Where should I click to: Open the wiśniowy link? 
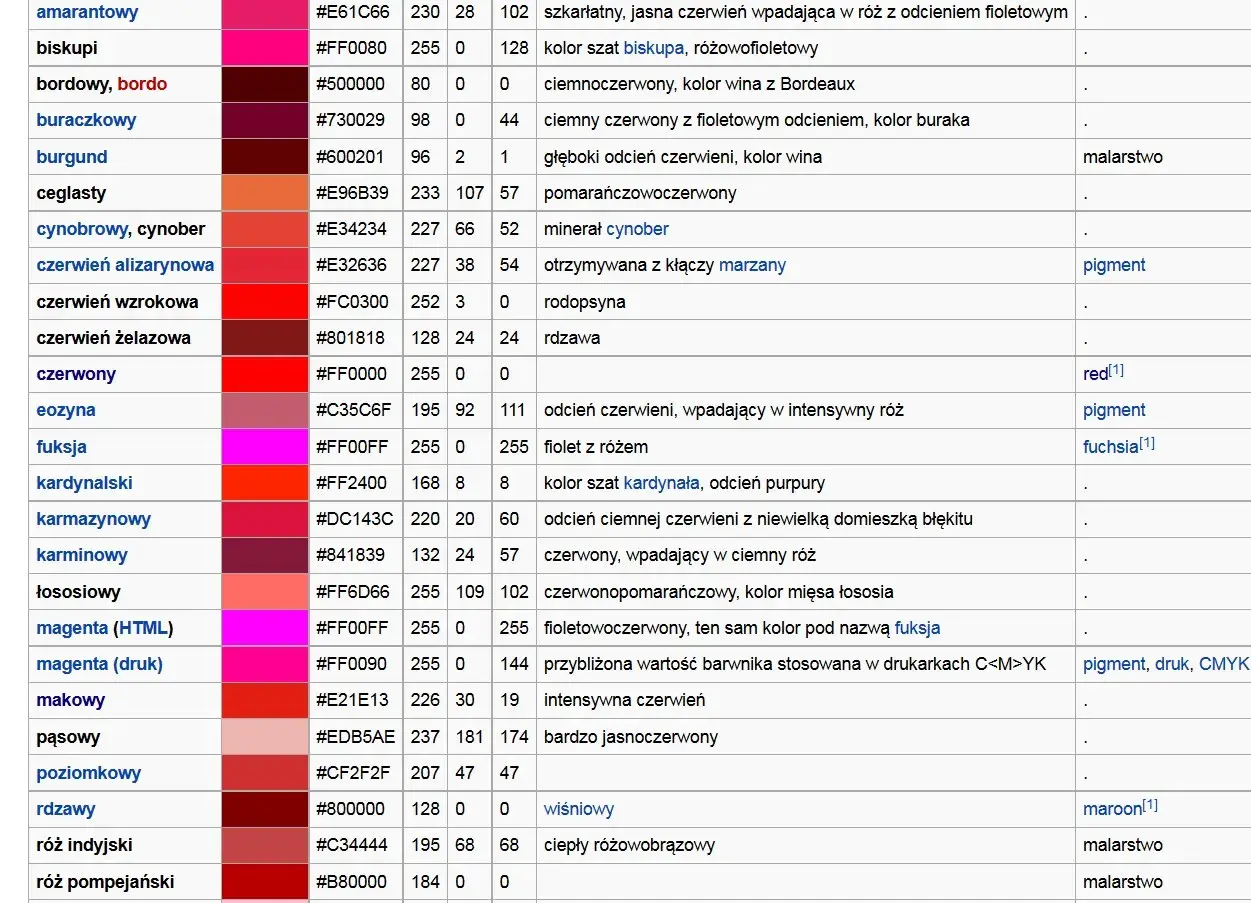[x=579, y=809]
